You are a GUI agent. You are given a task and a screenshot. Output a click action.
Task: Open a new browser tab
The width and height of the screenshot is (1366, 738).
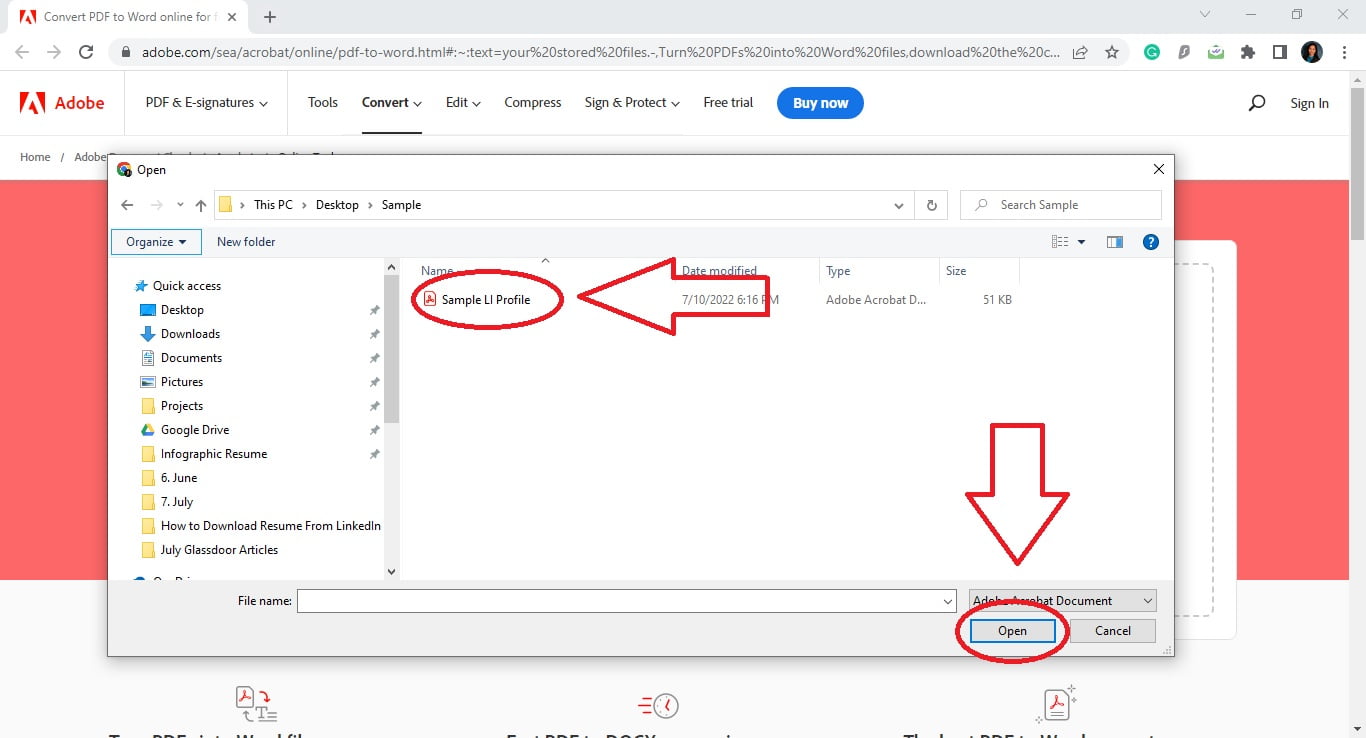click(270, 17)
